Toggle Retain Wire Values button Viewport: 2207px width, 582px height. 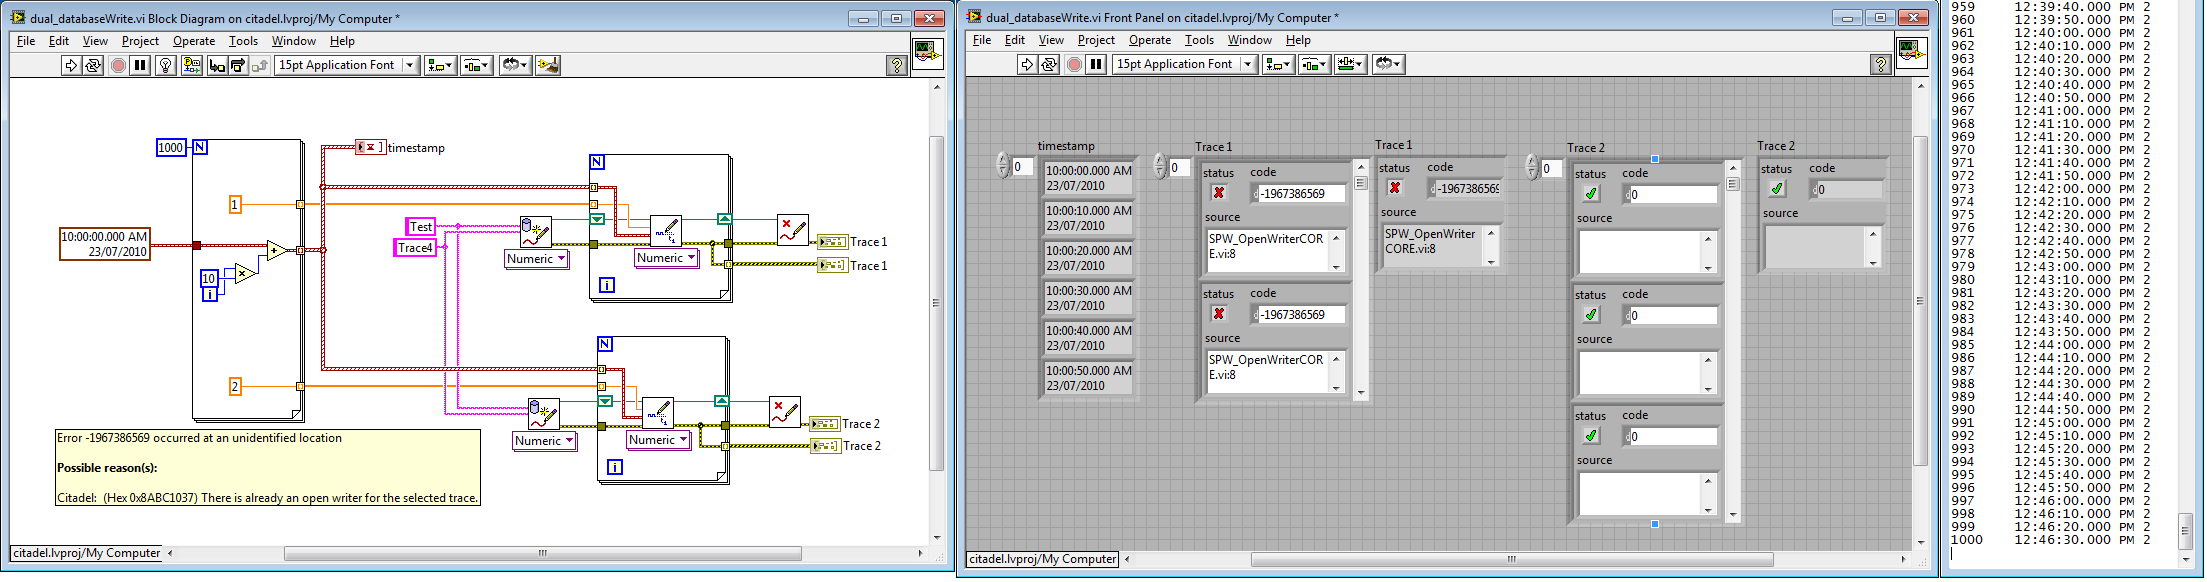coord(191,65)
